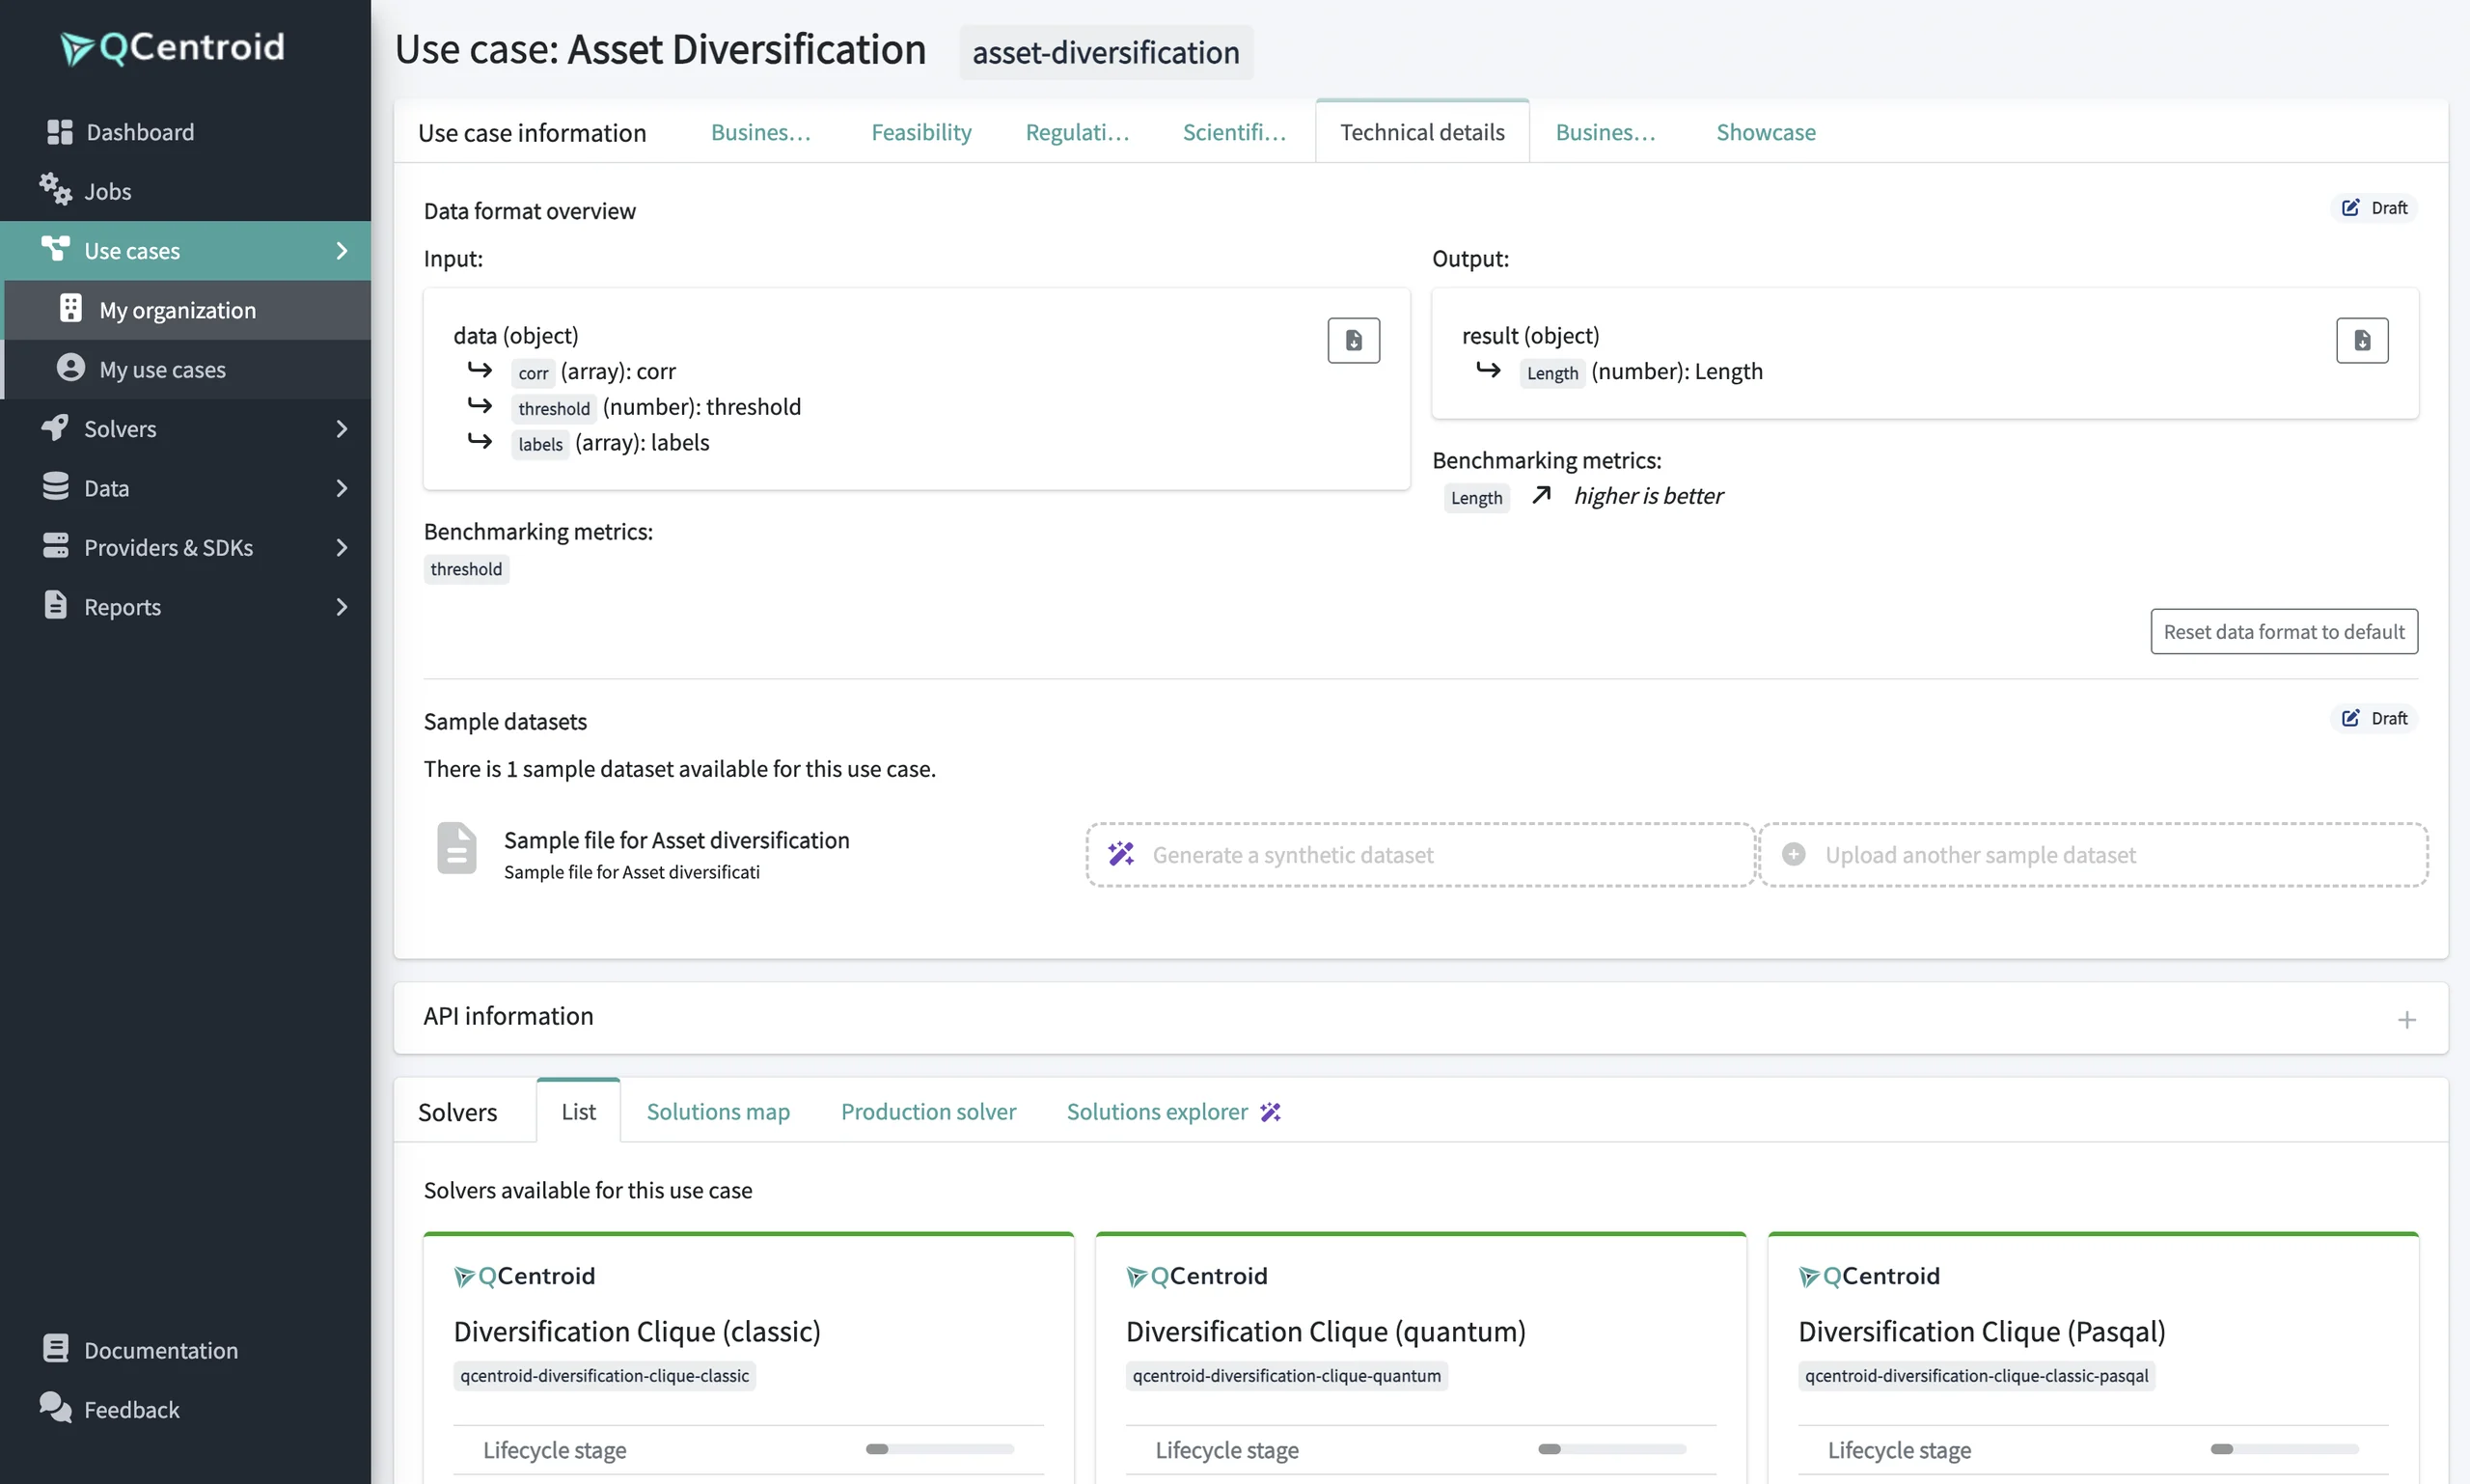This screenshot has height=1484, width=2470.
Task: Click the Jobs gears icon
Action: (x=55, y=189)
